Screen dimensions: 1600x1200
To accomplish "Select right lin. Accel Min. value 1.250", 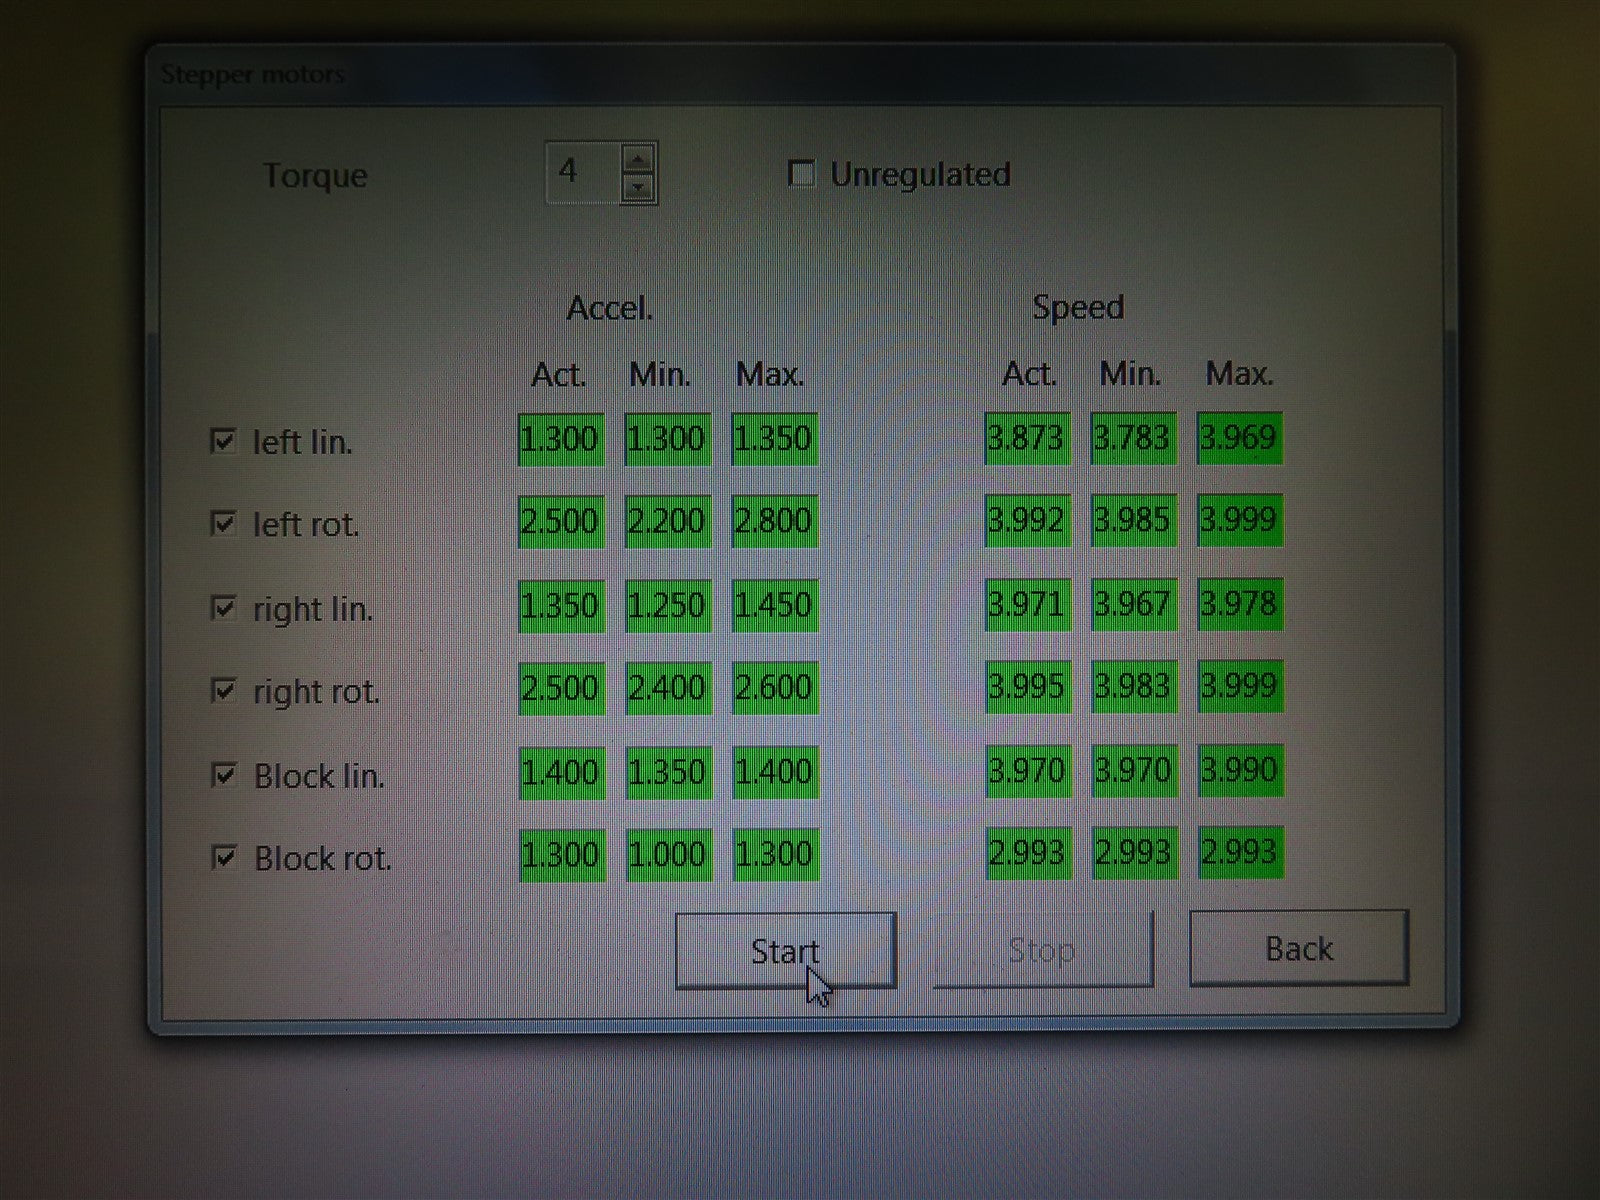I will click(x=667, y=605).
